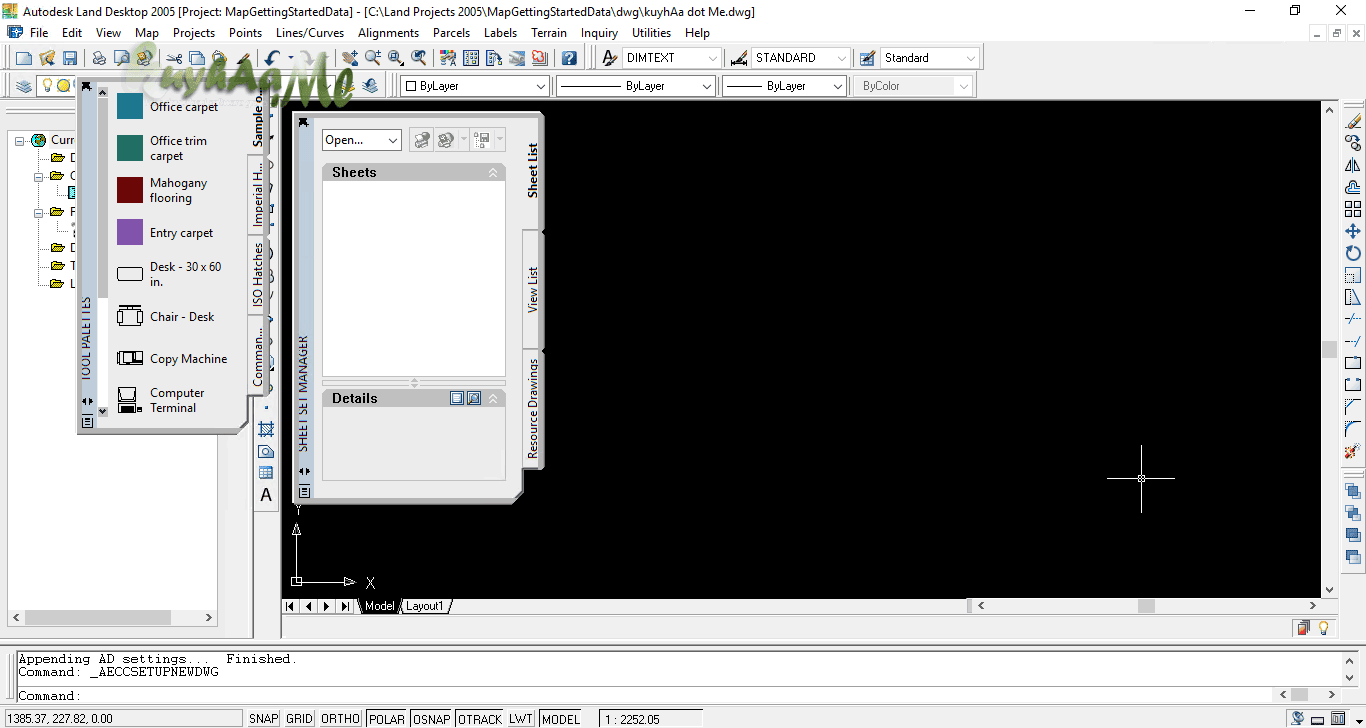Toggle OTRACK in status bar
This screenshot has width=1366, height=728.
tap(480, 719)
